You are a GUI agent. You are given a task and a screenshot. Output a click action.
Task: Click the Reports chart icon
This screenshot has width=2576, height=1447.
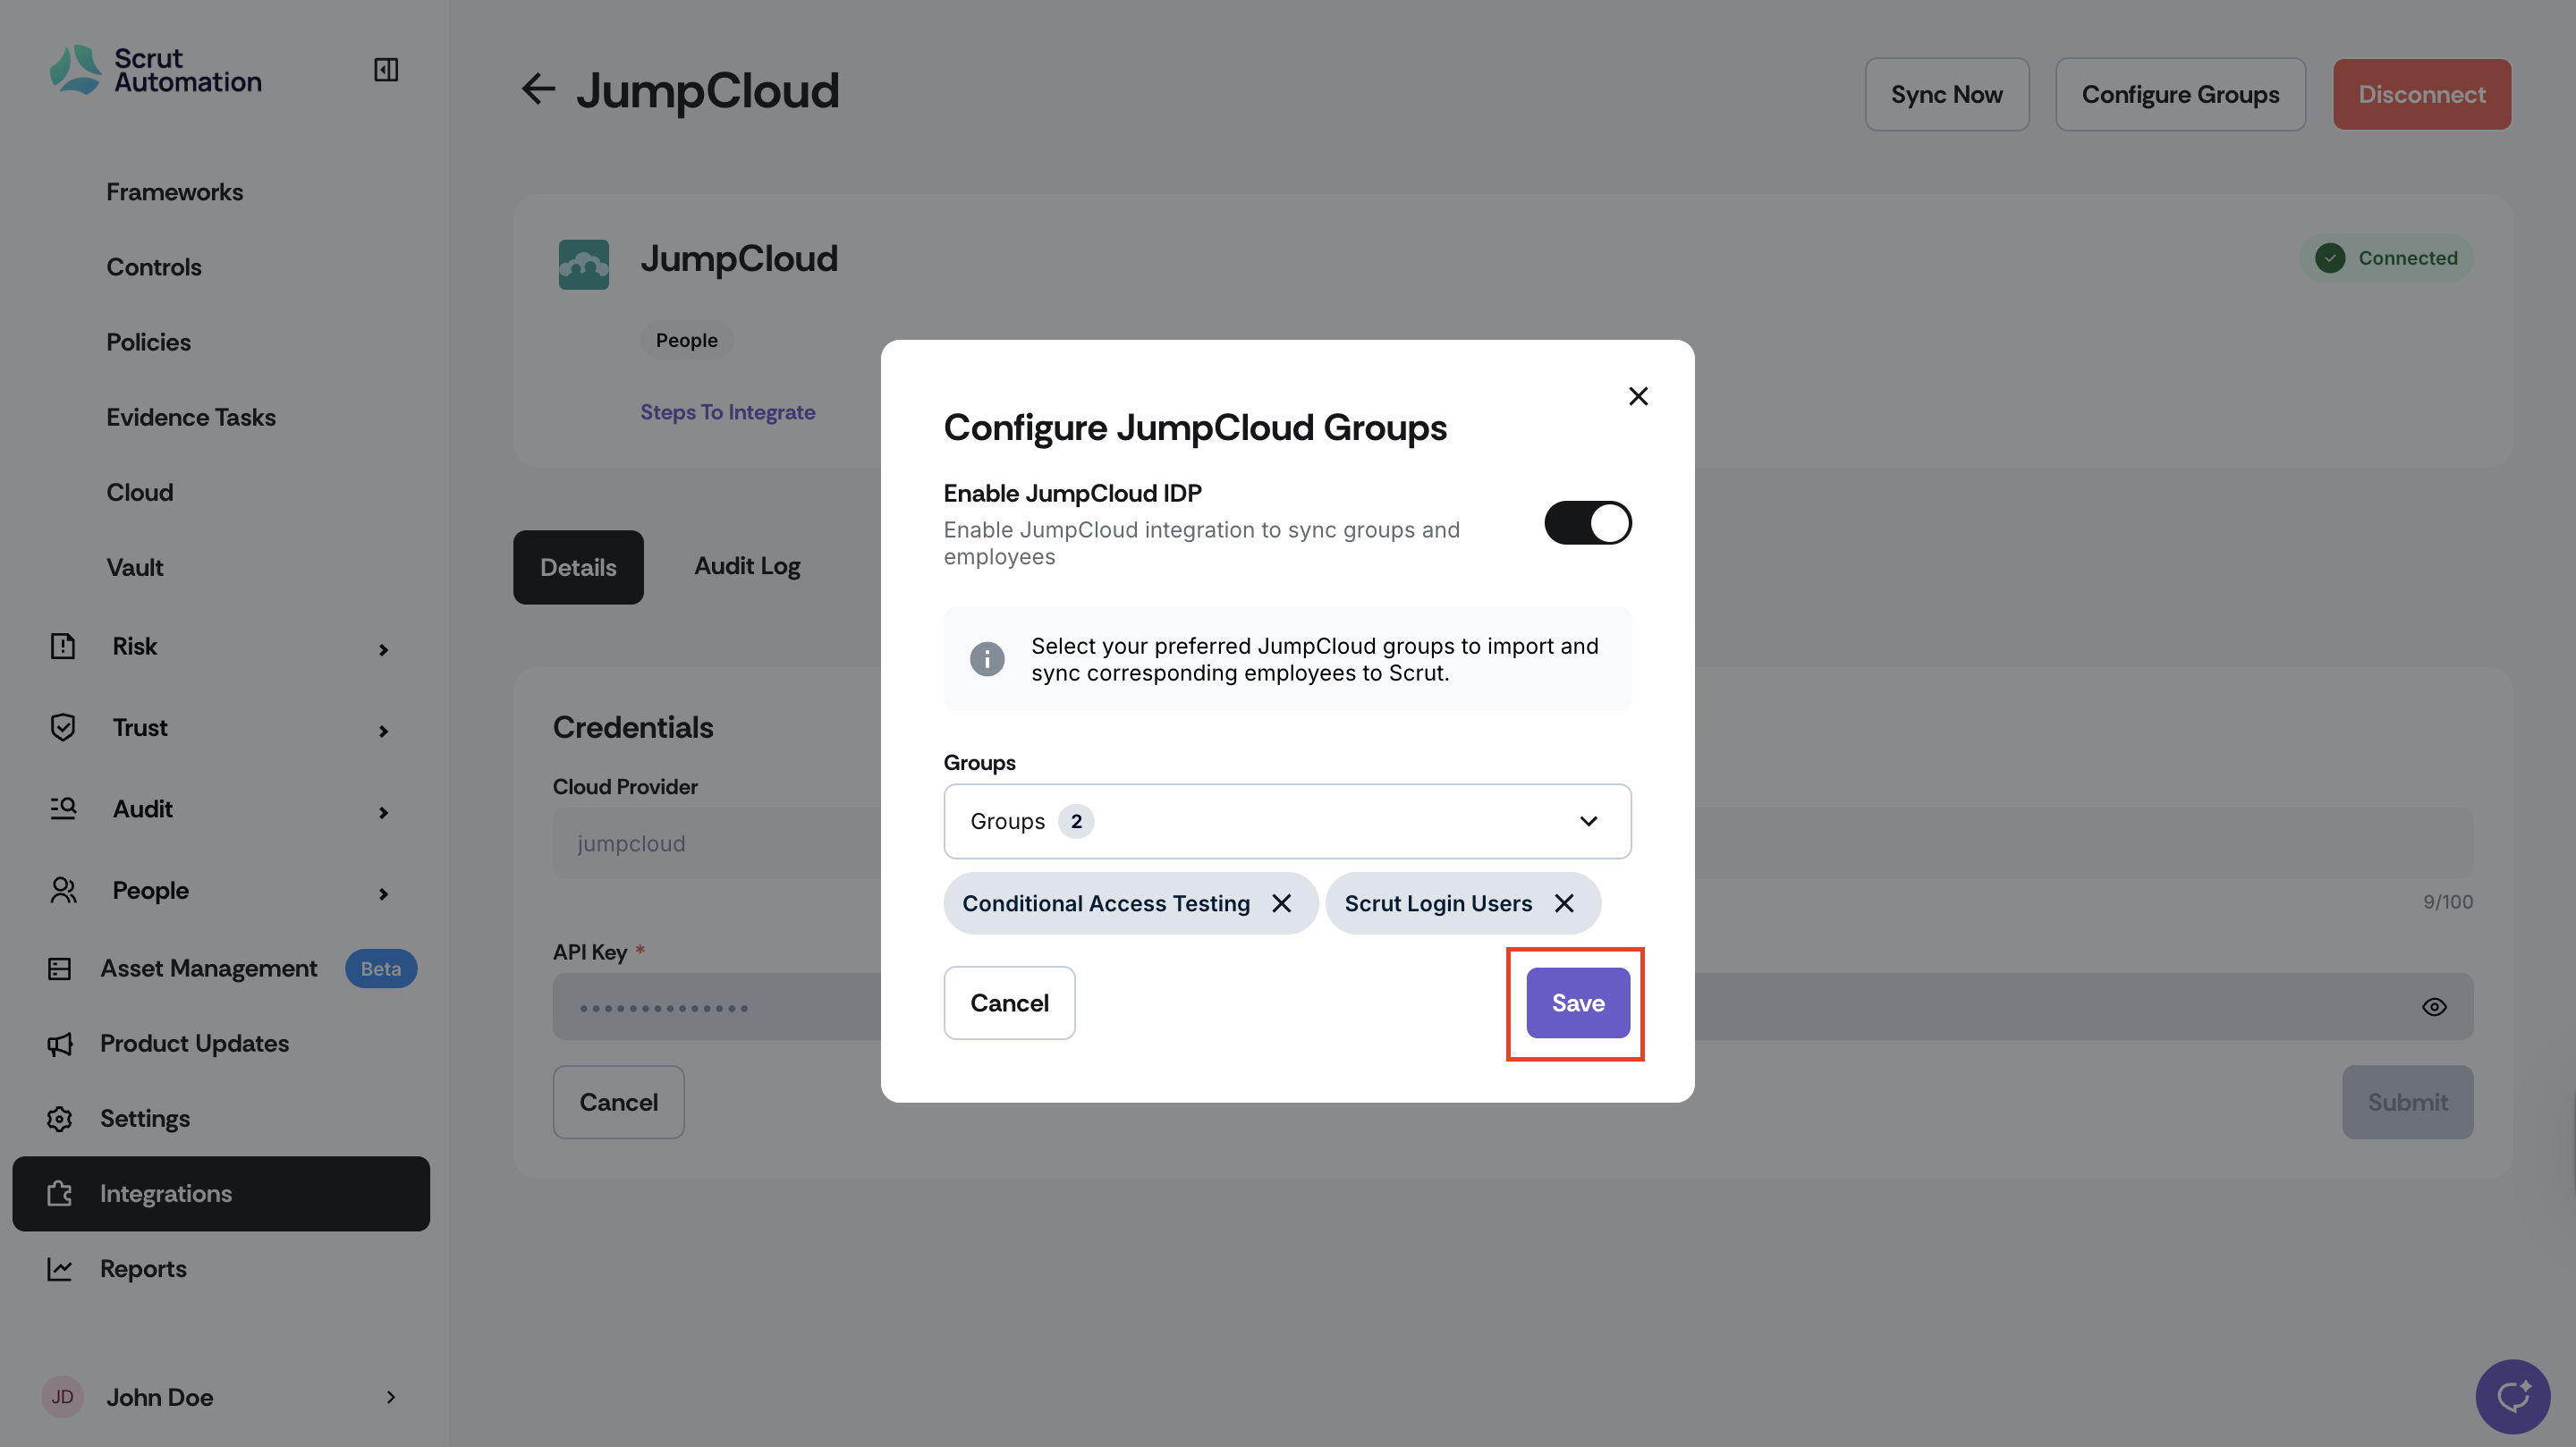point(59,1269)
